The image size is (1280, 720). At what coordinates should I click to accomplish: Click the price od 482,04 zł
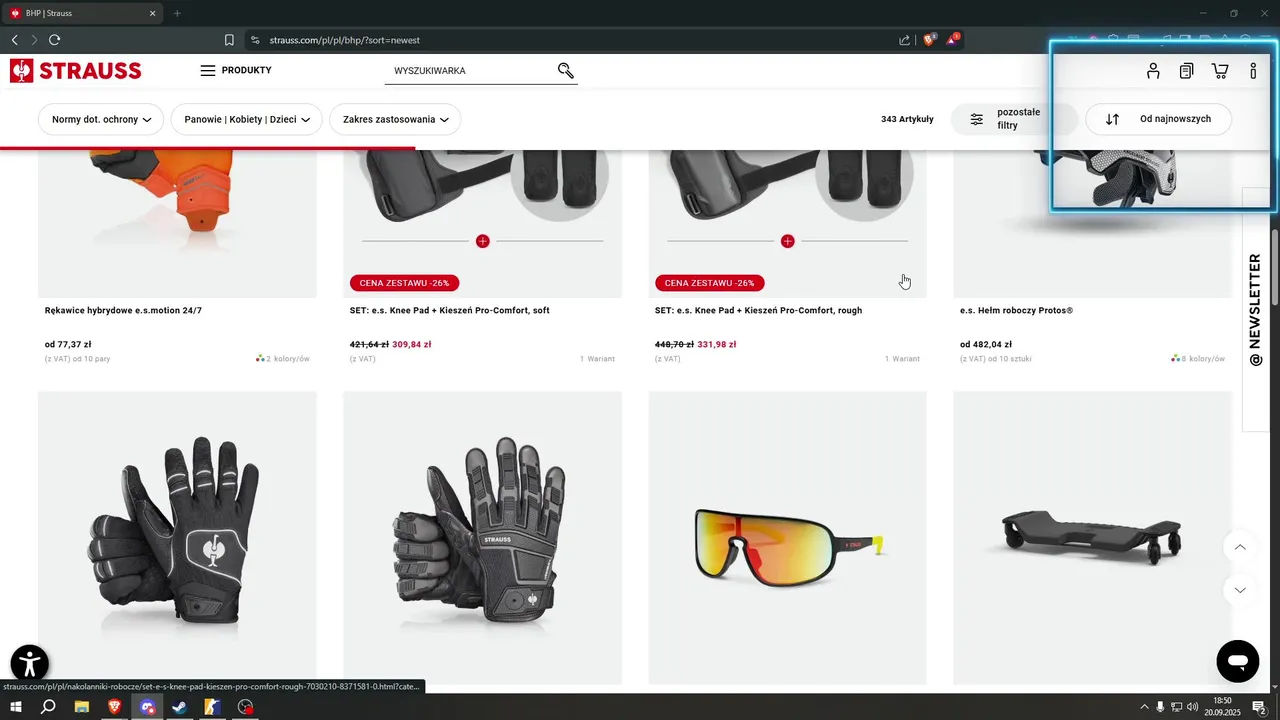(x=986, y=344)
